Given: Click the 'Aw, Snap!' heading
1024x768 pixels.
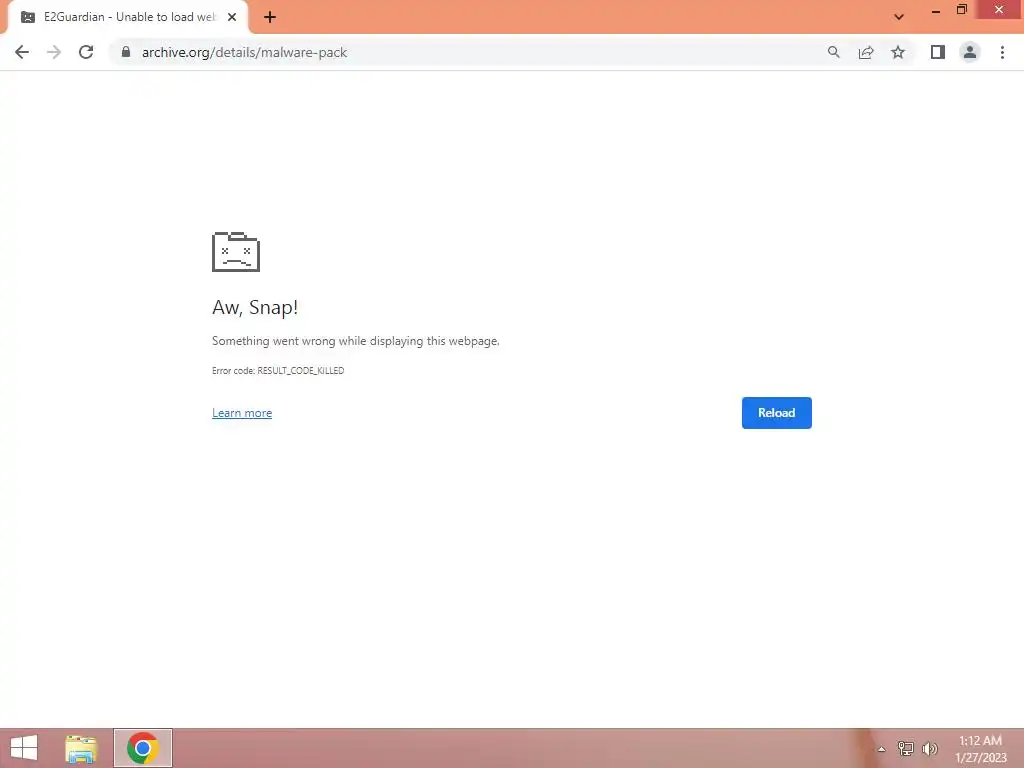Looking at the screenshot, I should [x=255, y=307].
